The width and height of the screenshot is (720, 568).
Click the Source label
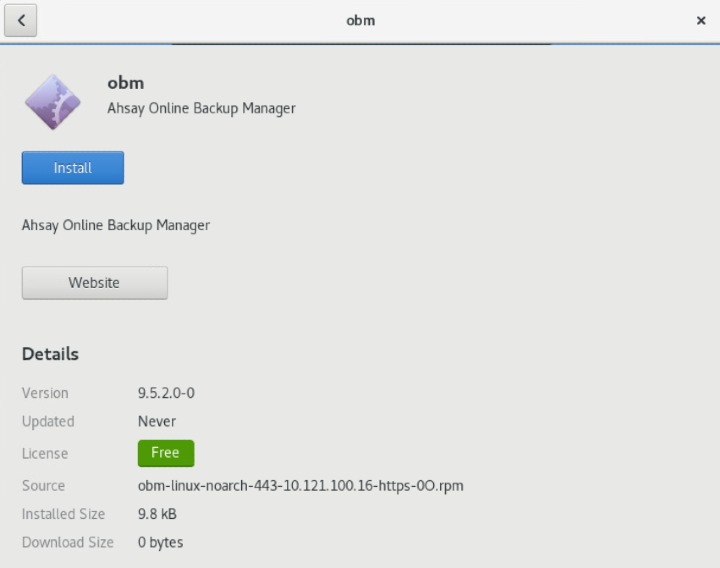(43, 486)
